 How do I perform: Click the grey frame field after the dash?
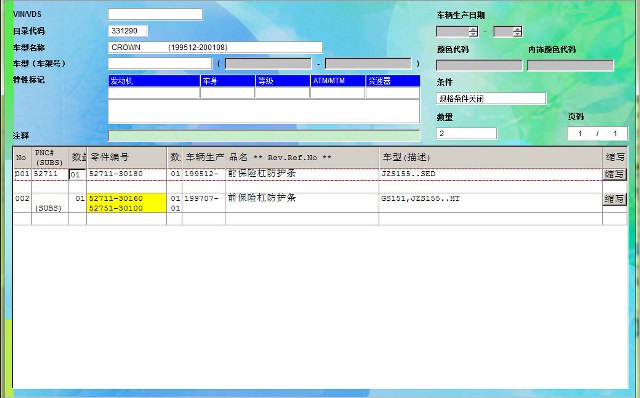pos(368,64)
